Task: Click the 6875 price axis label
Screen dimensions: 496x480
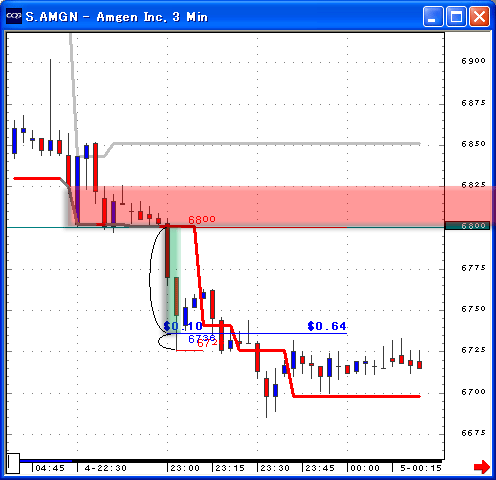Action: tap(473, 103)
